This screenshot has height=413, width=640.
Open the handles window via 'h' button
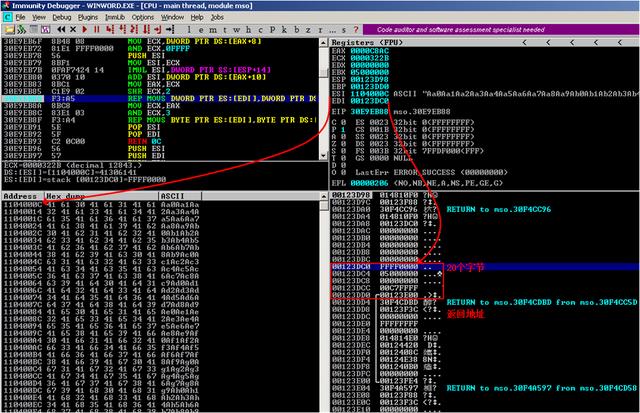coord(234,31)
